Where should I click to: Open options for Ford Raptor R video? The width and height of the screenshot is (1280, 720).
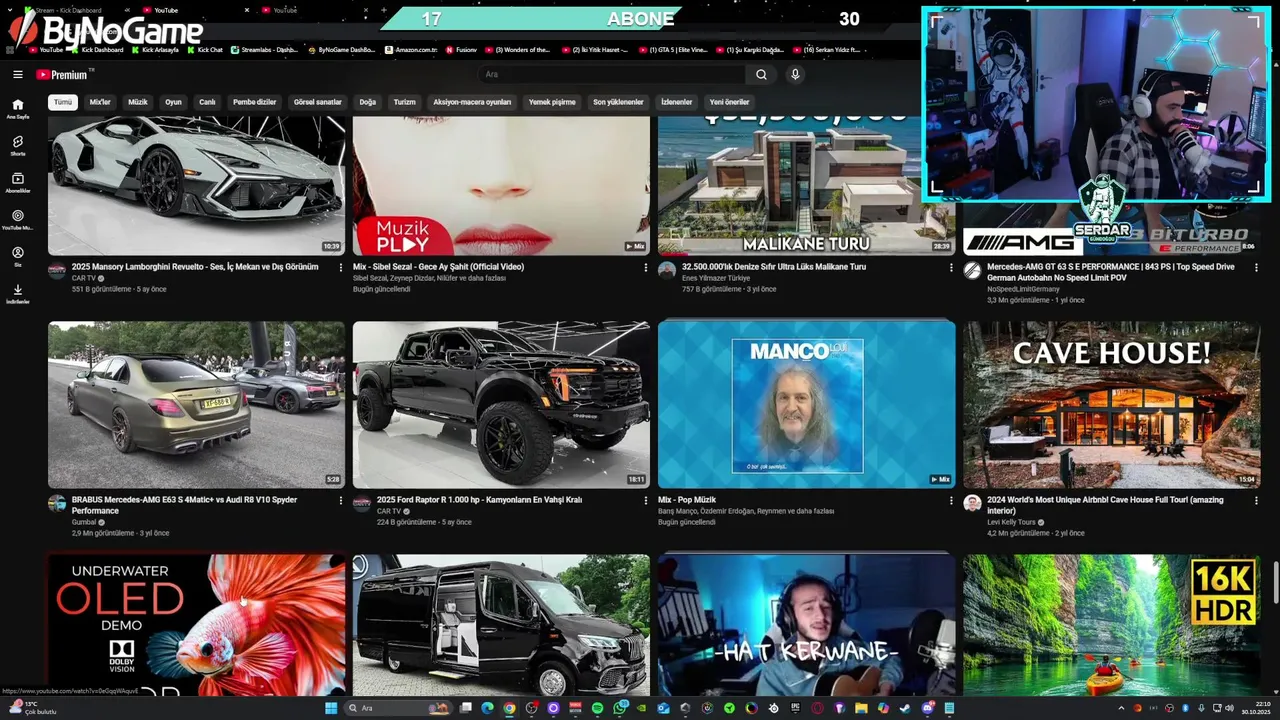click(x=645, y=501)
